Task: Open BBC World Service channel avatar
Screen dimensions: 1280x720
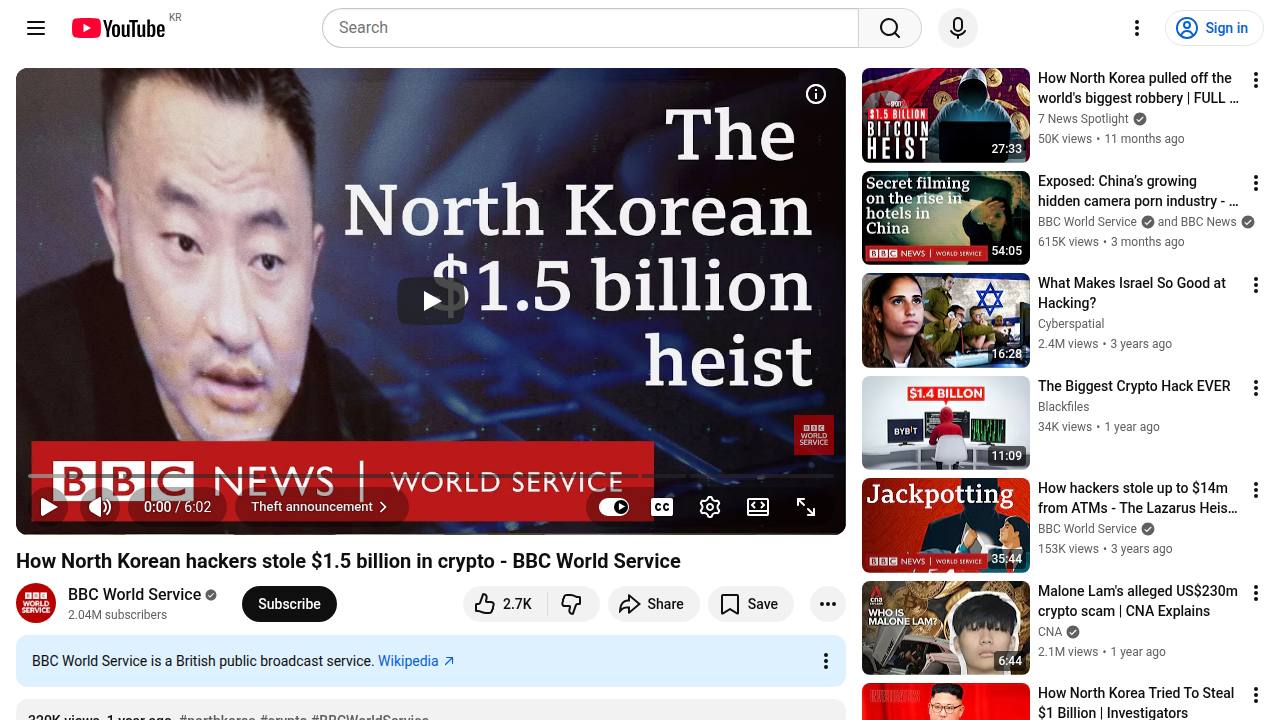Action: click(36, 603)
